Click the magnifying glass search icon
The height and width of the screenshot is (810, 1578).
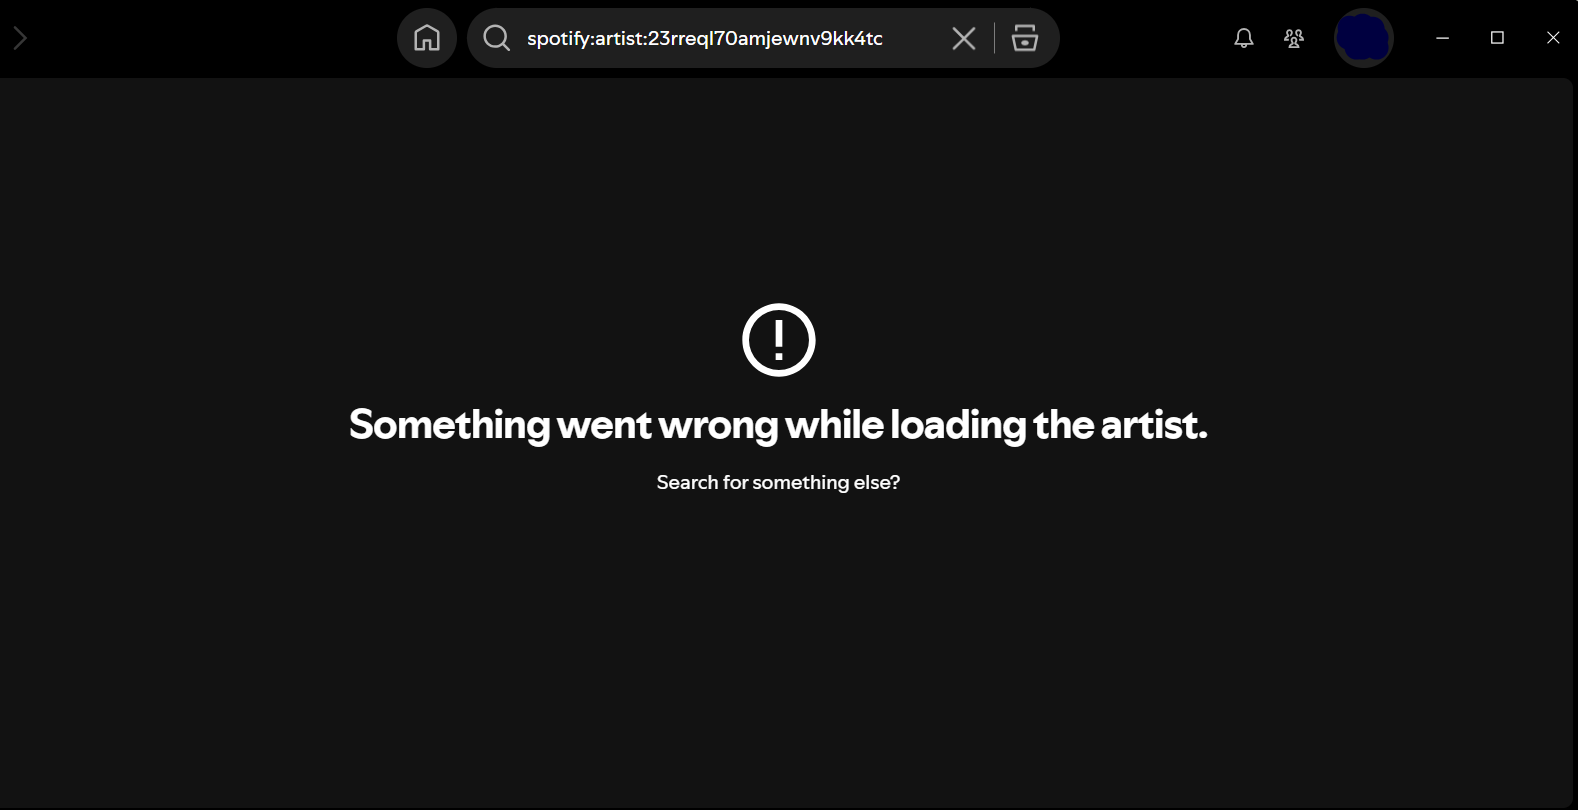(x=497, y=38)
